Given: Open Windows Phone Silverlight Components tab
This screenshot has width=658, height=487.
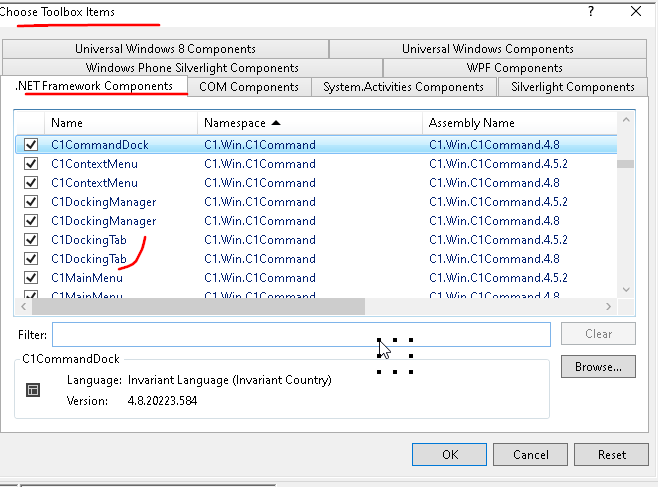Looking at the screenshot, I should pos(192,68).
